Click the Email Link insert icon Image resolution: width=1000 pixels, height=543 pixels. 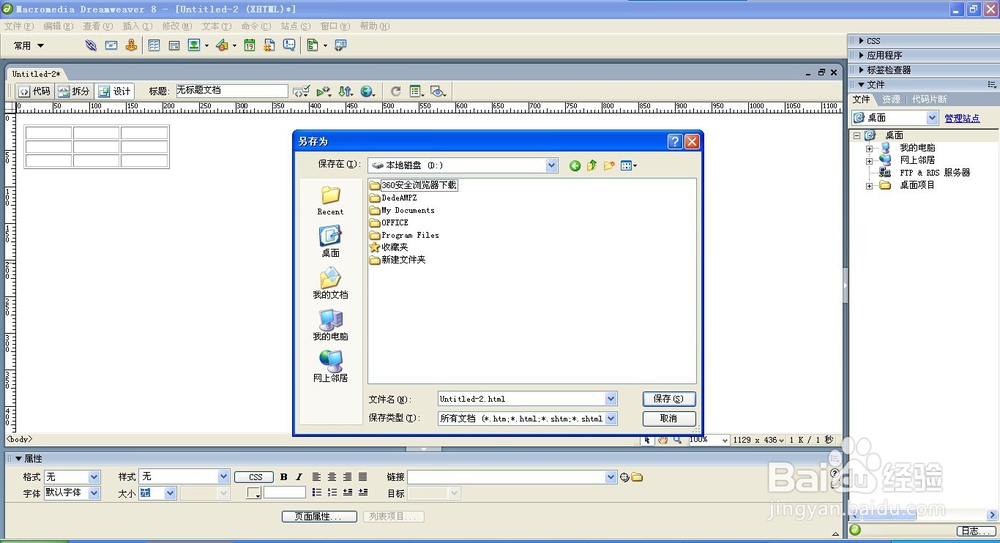(x=111, y=45)
